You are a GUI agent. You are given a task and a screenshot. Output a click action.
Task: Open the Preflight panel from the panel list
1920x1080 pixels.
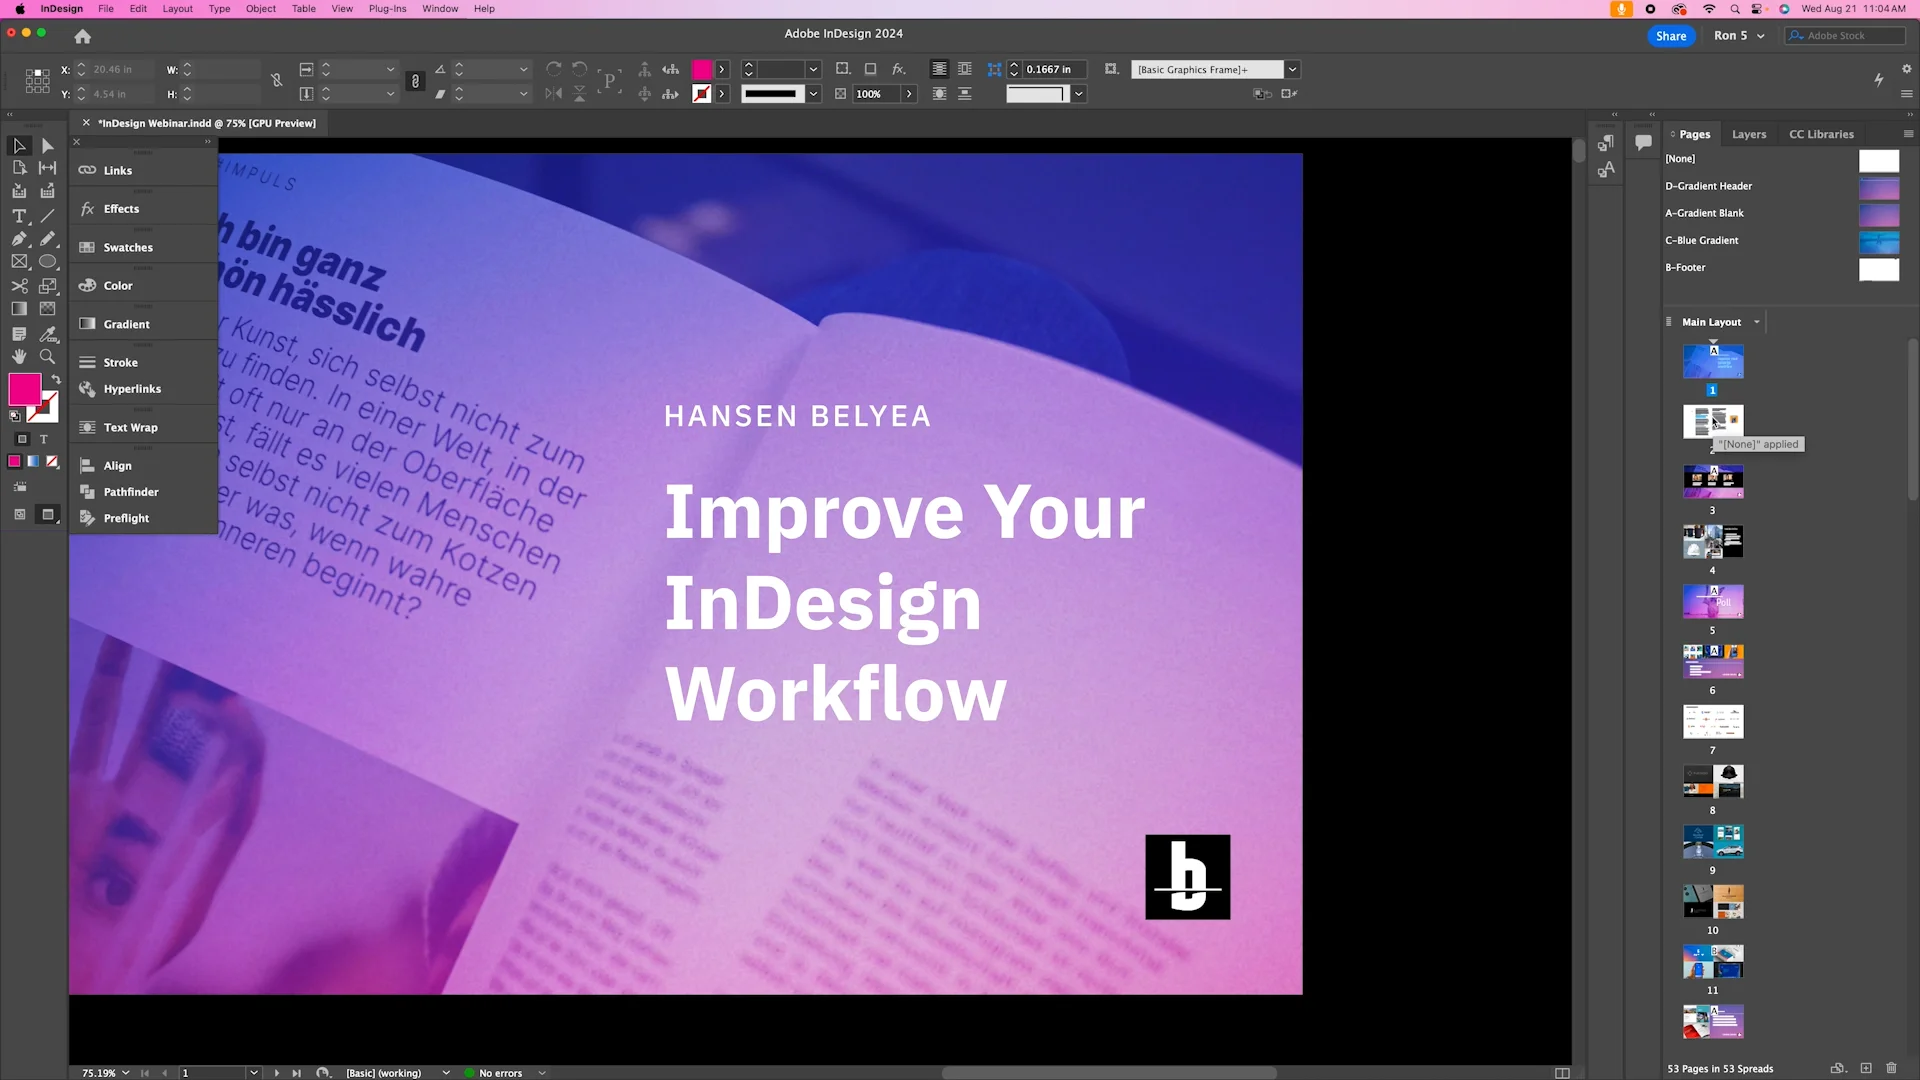pos(124,518)
